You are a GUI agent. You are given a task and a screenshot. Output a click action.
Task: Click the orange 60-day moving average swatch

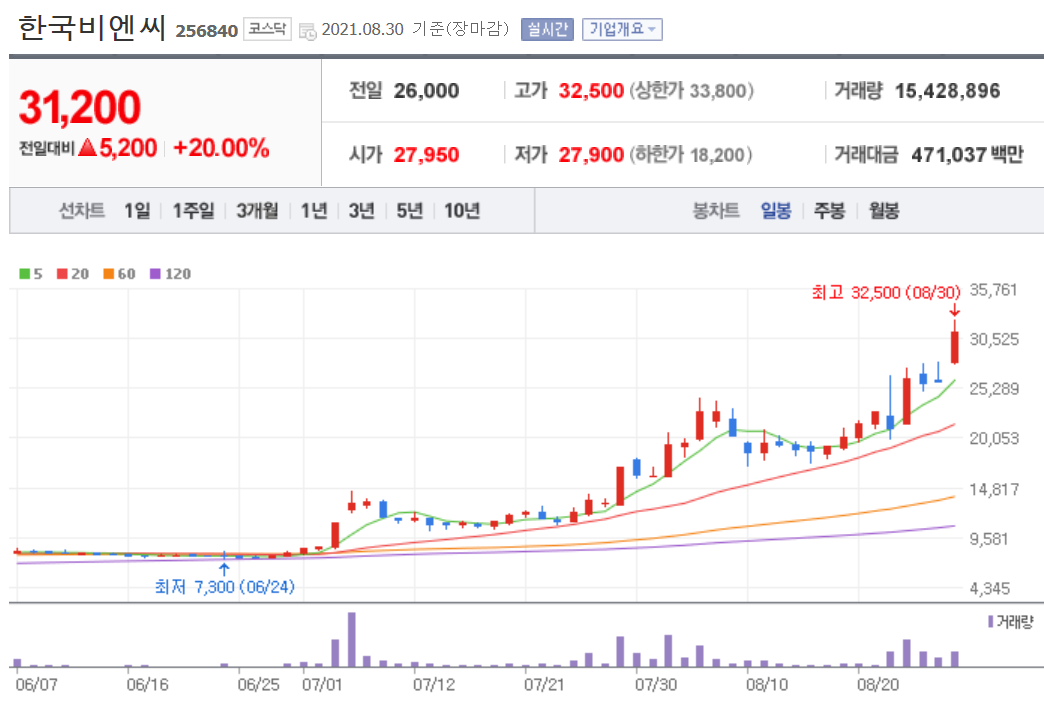pyautogui.click(x=109, y=274)
